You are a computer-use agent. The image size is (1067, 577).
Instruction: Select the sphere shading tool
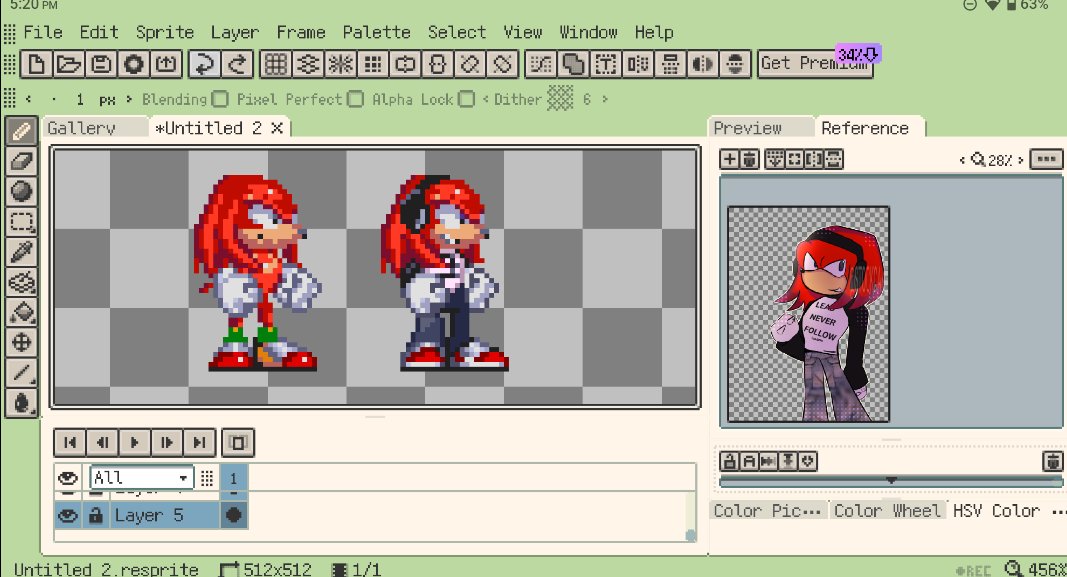pos(21,192)
